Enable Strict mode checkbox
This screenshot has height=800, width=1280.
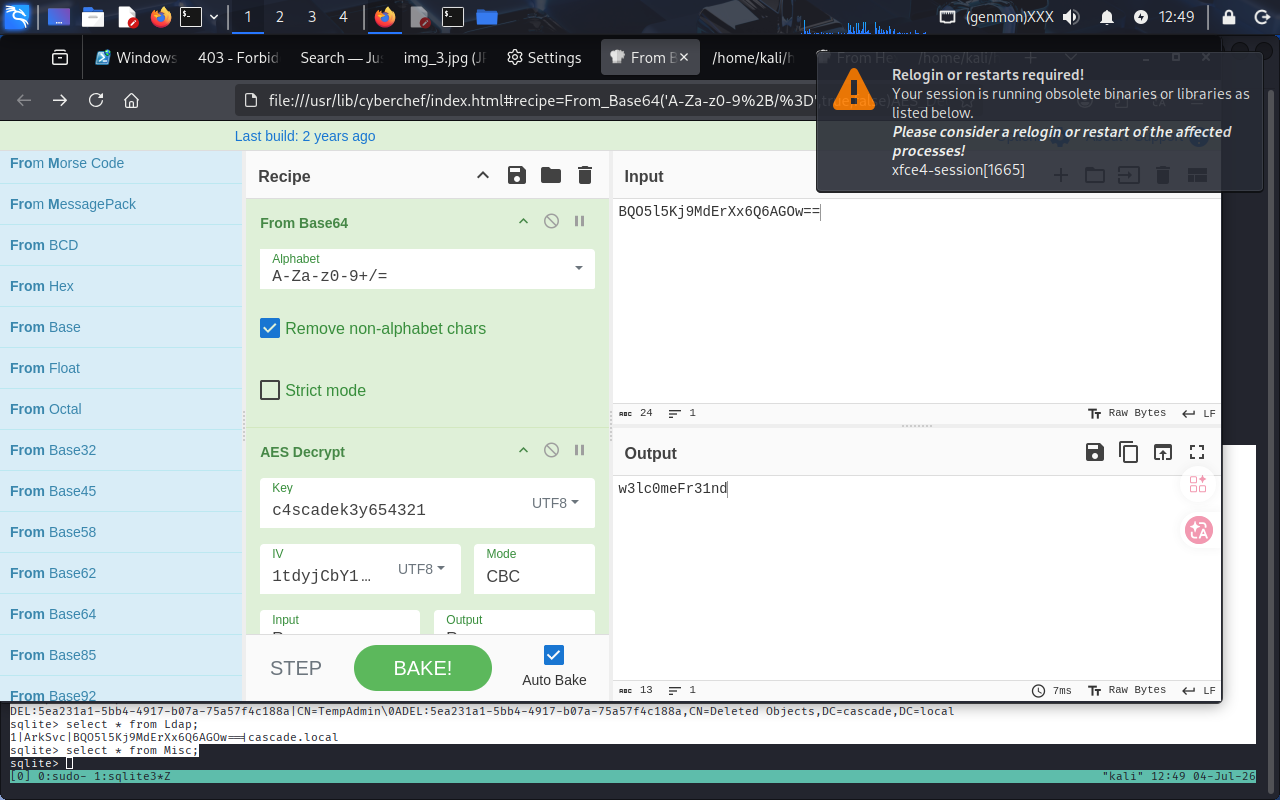[270, 390]
